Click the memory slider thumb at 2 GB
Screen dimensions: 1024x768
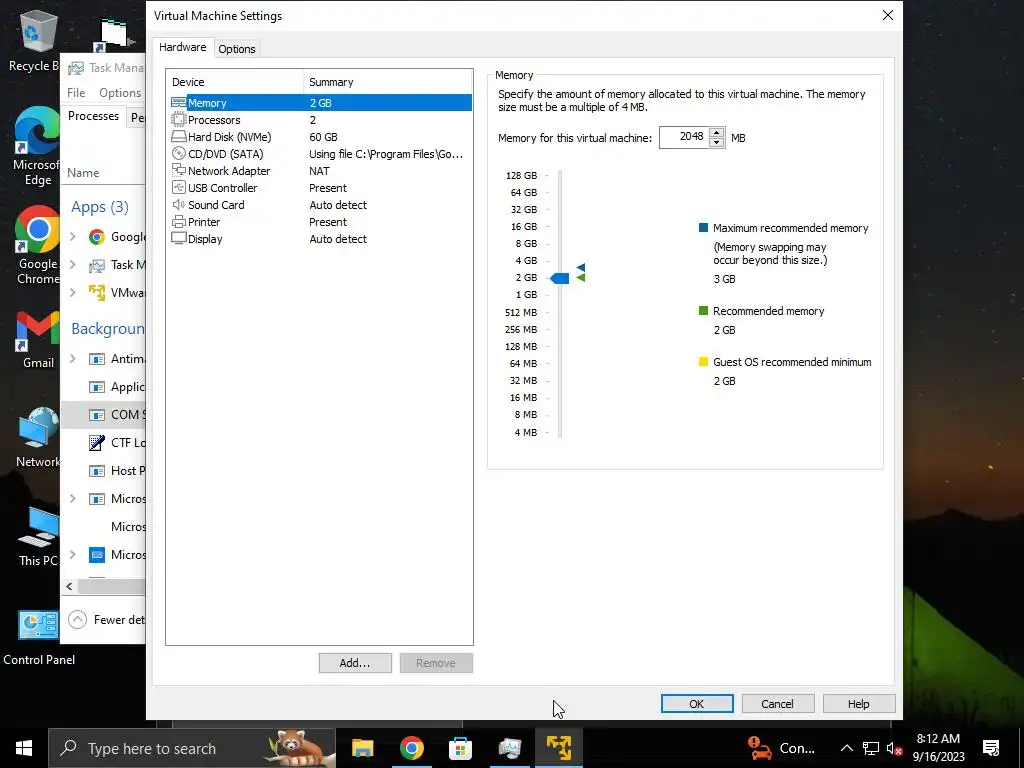coord(560,278)
